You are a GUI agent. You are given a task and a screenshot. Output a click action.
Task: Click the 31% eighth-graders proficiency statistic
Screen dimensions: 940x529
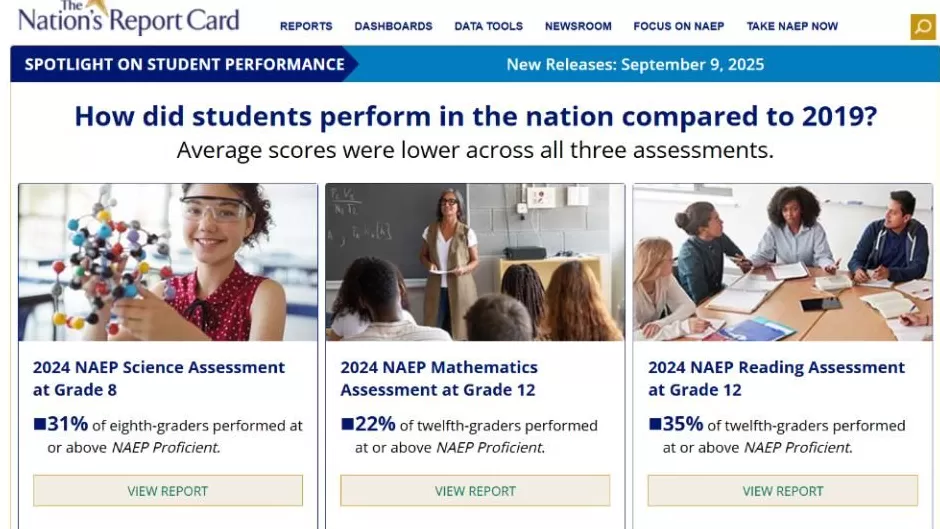[68, 424]
